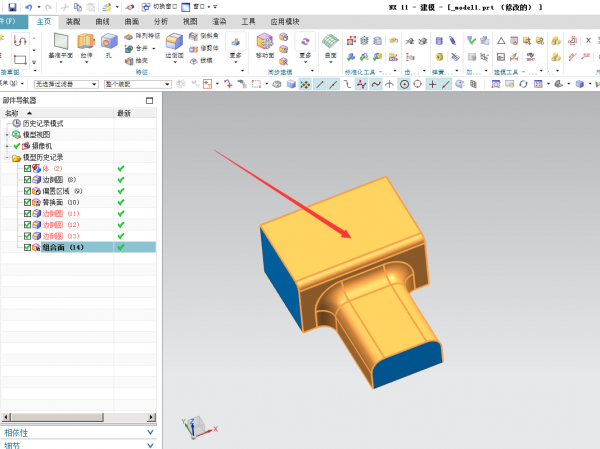The height and width of the screenshot is (449, 600).
Task: Click the 抽壳 shell tool
Action: 137,60
